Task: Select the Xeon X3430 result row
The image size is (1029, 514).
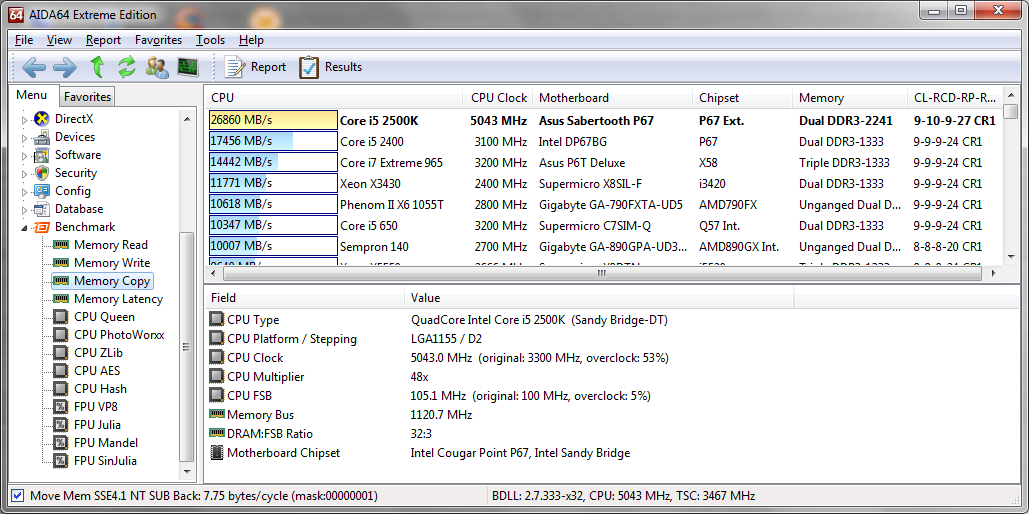Action: coord(604,184)
